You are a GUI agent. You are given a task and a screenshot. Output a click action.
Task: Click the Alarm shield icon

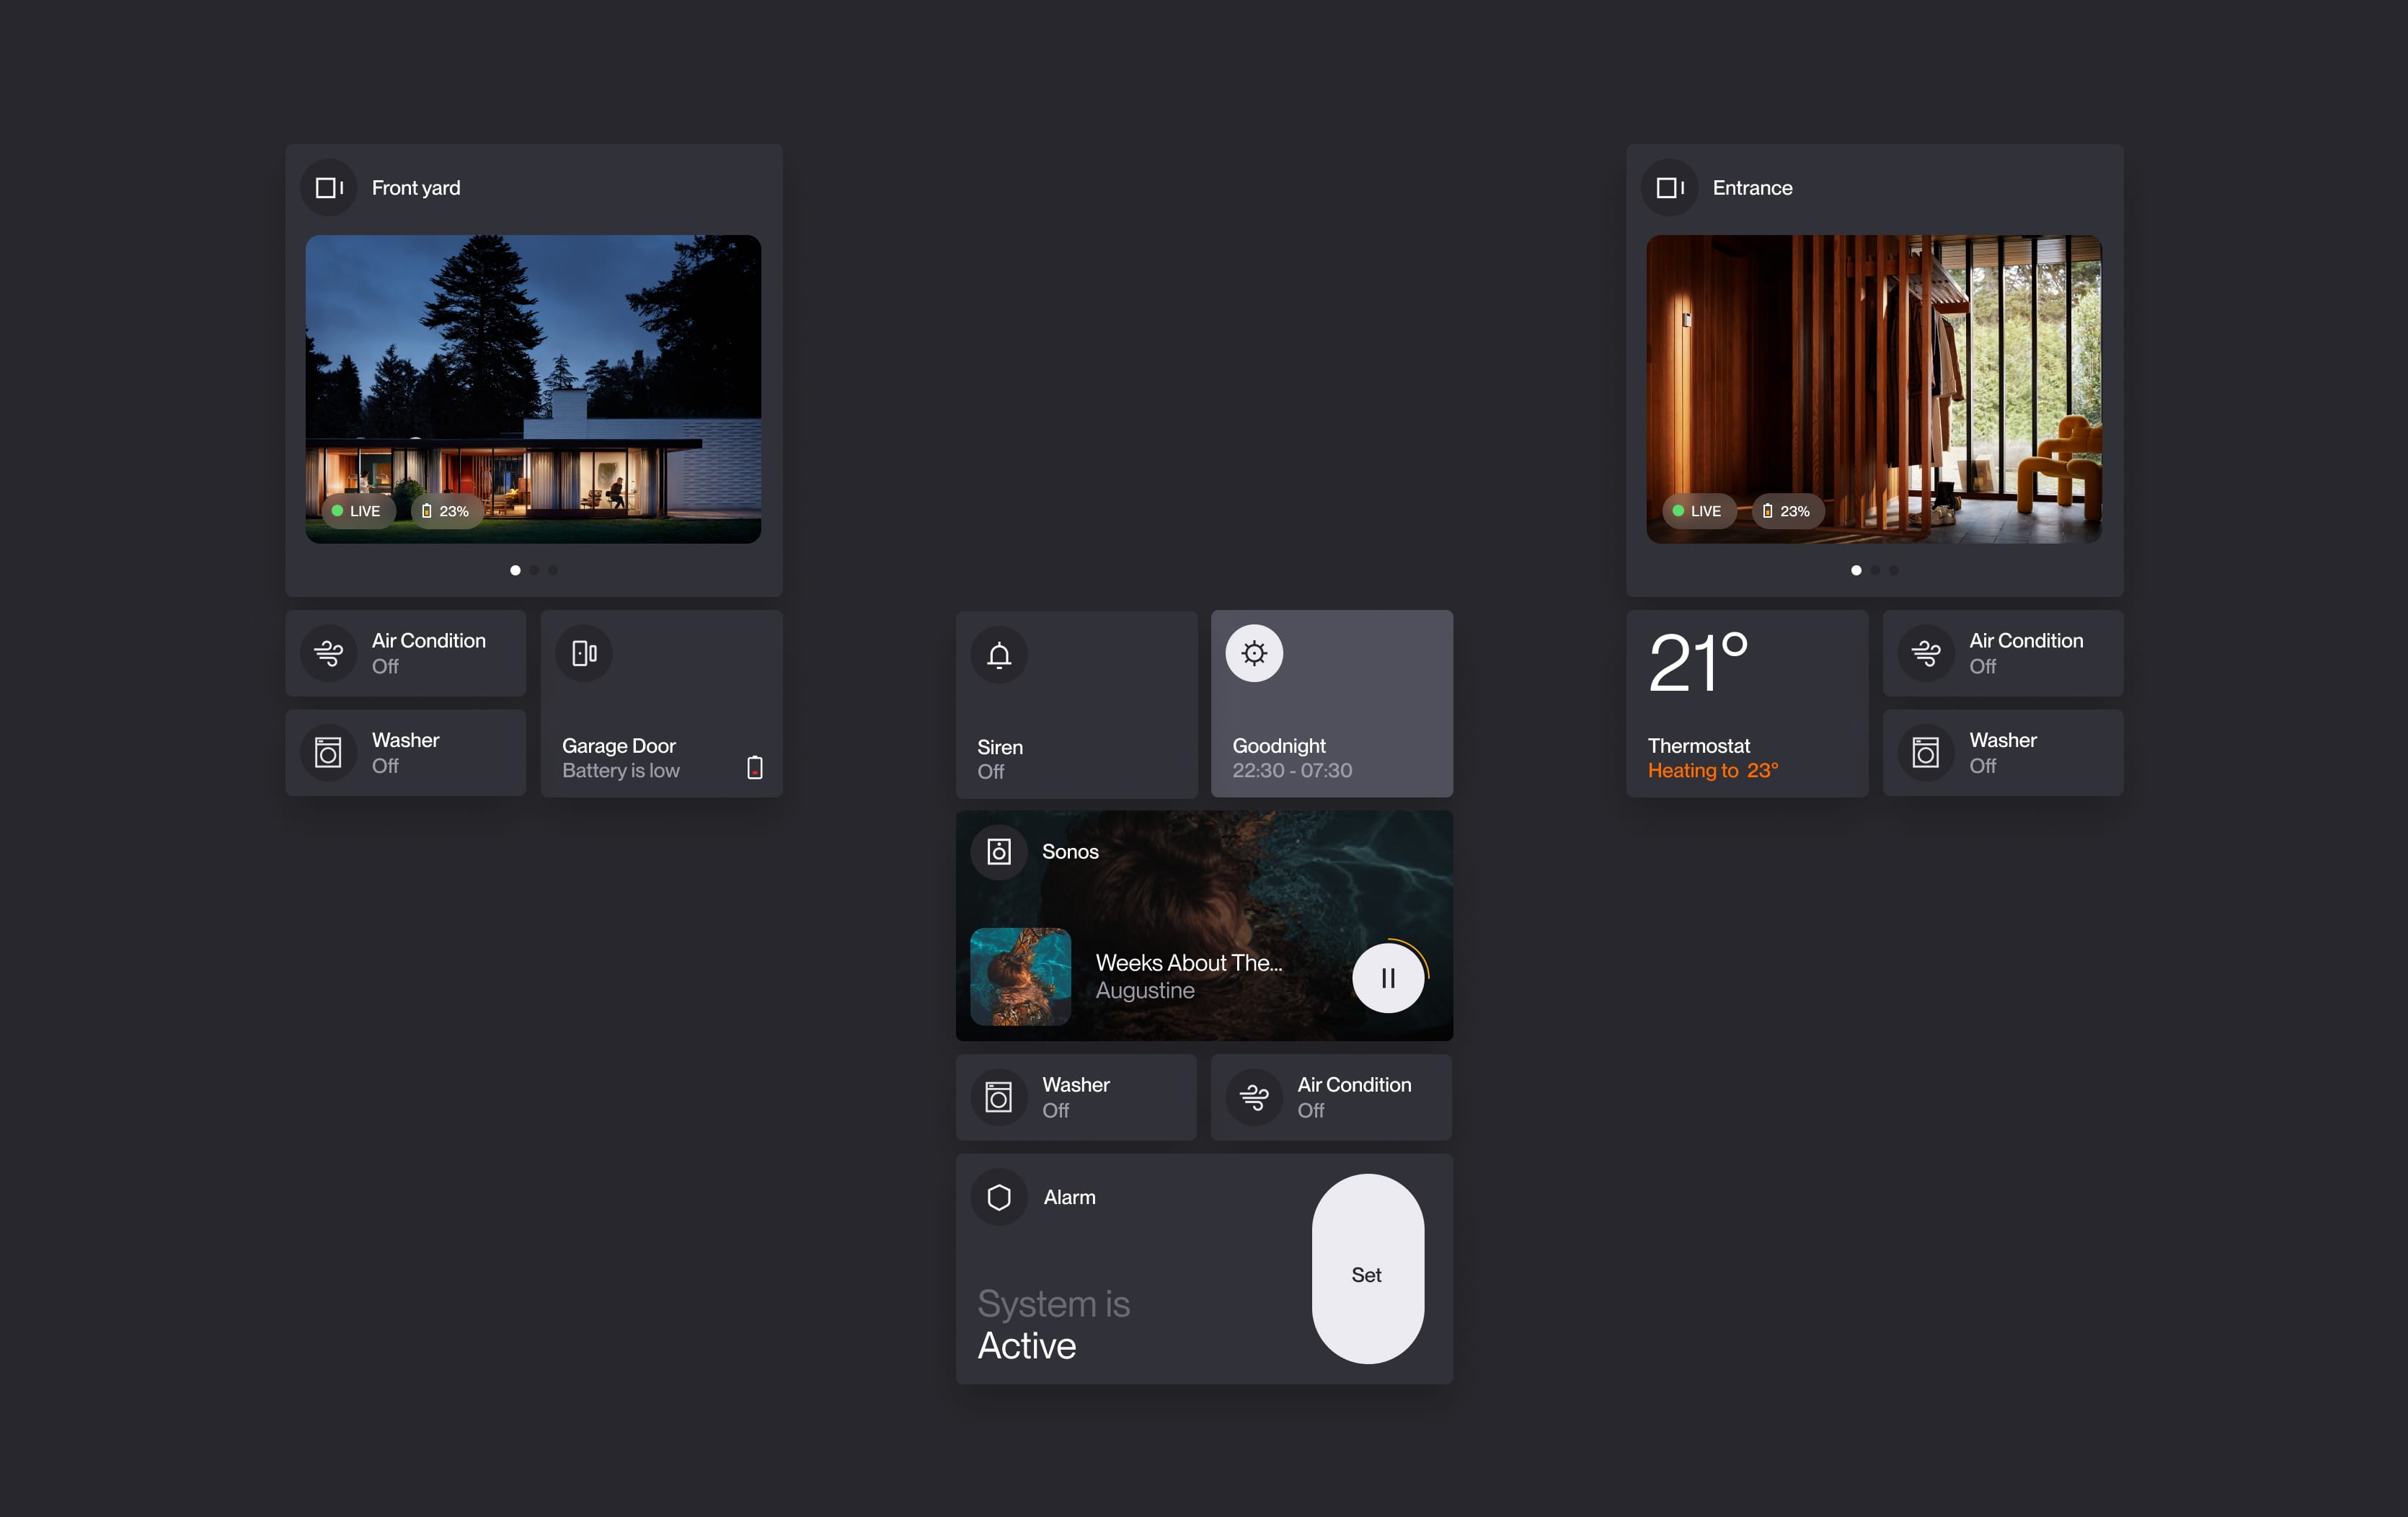(x=999, y=1197)
